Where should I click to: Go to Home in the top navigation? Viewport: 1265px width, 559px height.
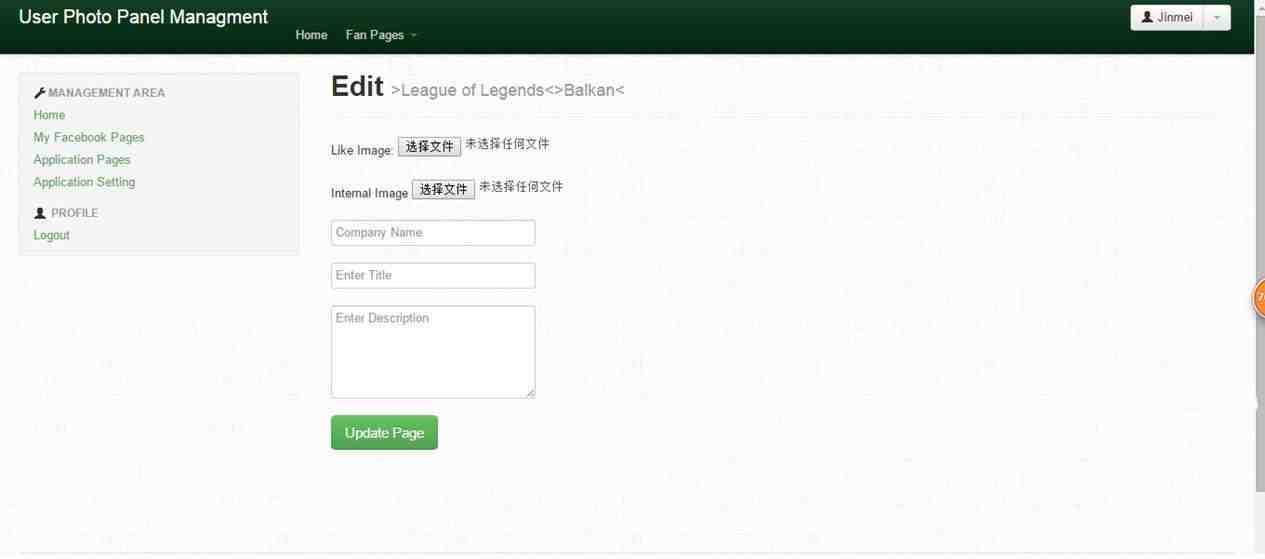[x=311, y=35]
